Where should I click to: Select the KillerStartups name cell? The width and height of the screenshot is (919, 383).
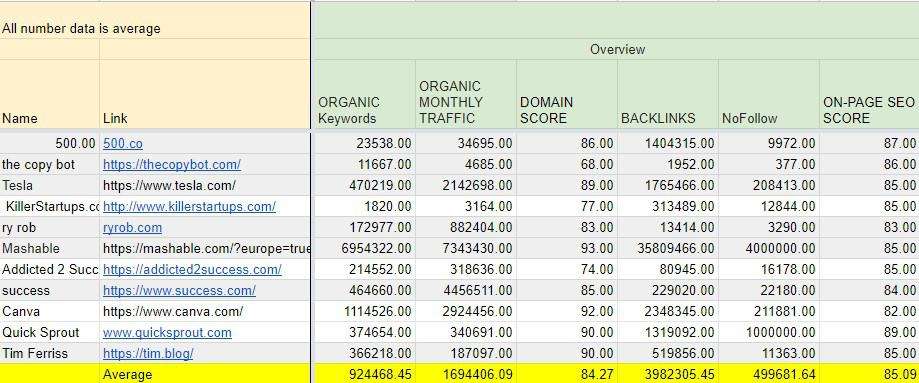(x=50, y=206)
